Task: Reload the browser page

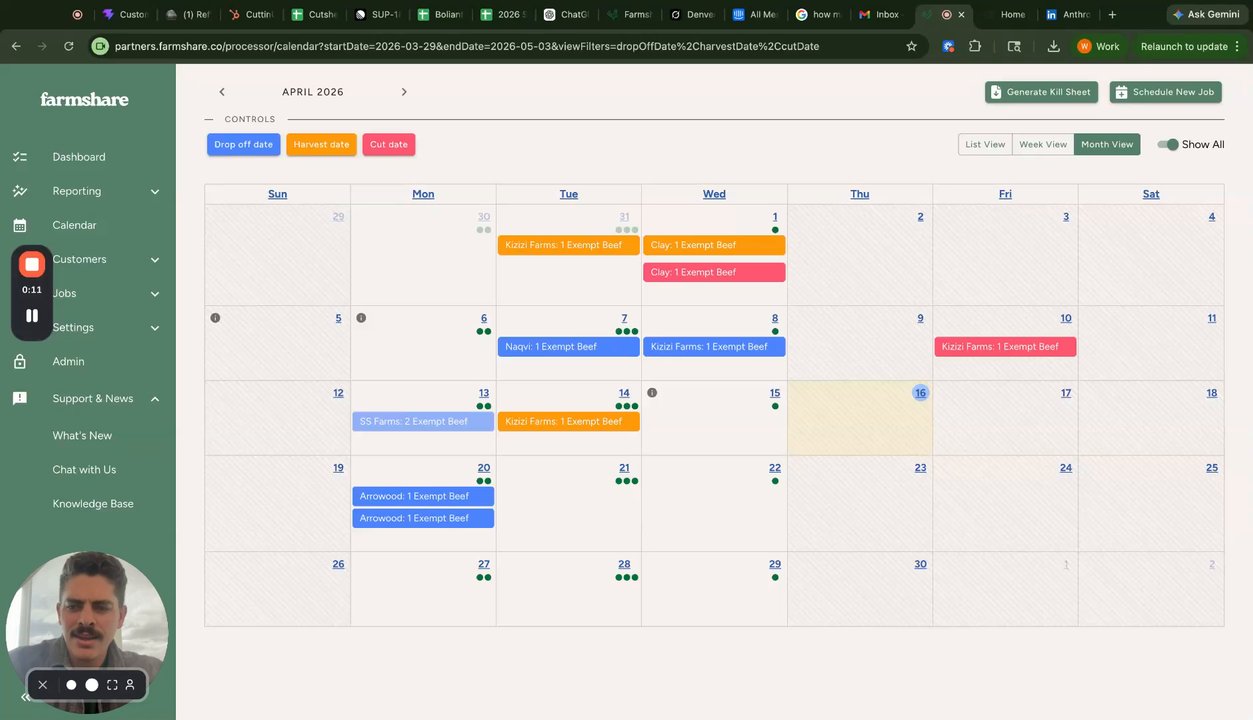Action: tap(68, 46)
